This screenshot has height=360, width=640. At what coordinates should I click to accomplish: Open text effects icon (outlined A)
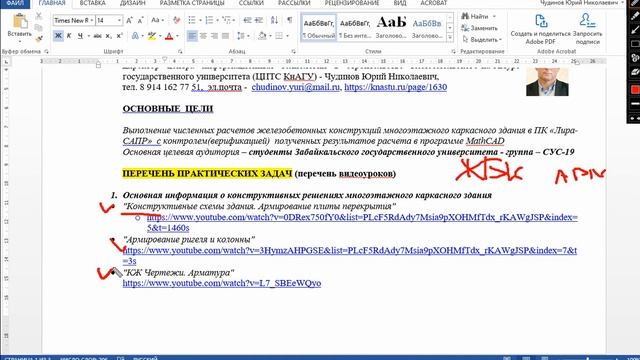pyautogui.click(x=135, y=36)
